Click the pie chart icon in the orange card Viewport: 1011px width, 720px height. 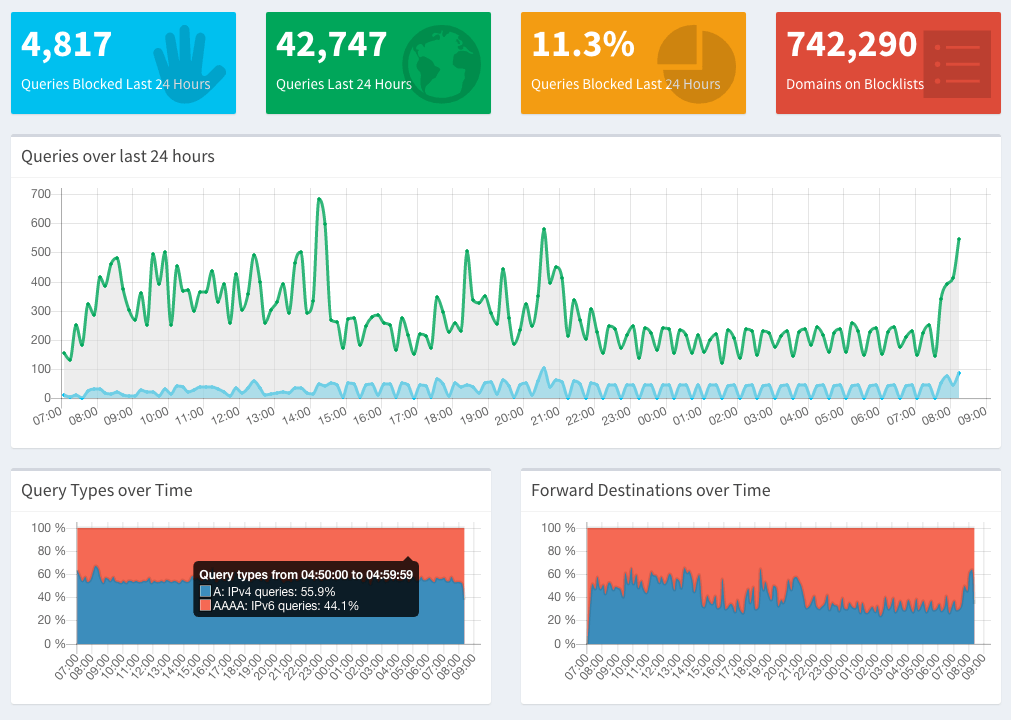(x=697, y=63)
